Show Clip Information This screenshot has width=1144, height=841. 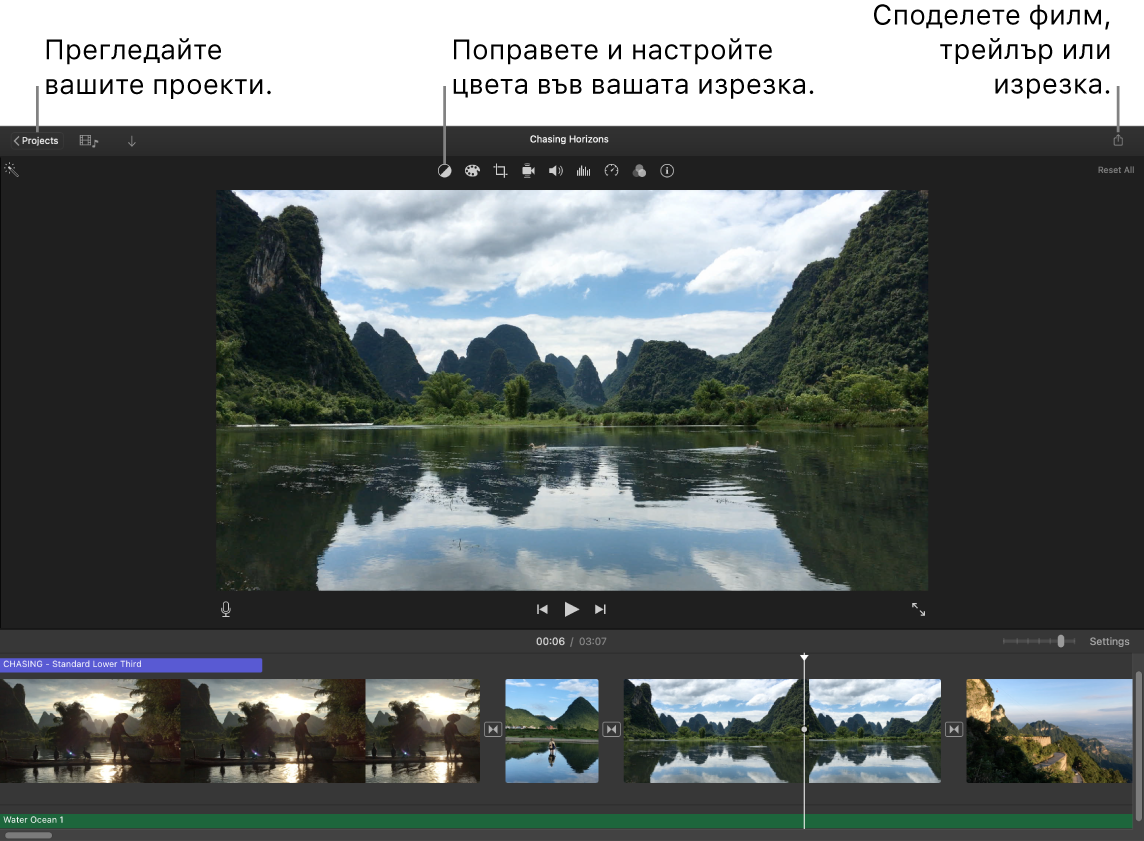tap(667, 170)
